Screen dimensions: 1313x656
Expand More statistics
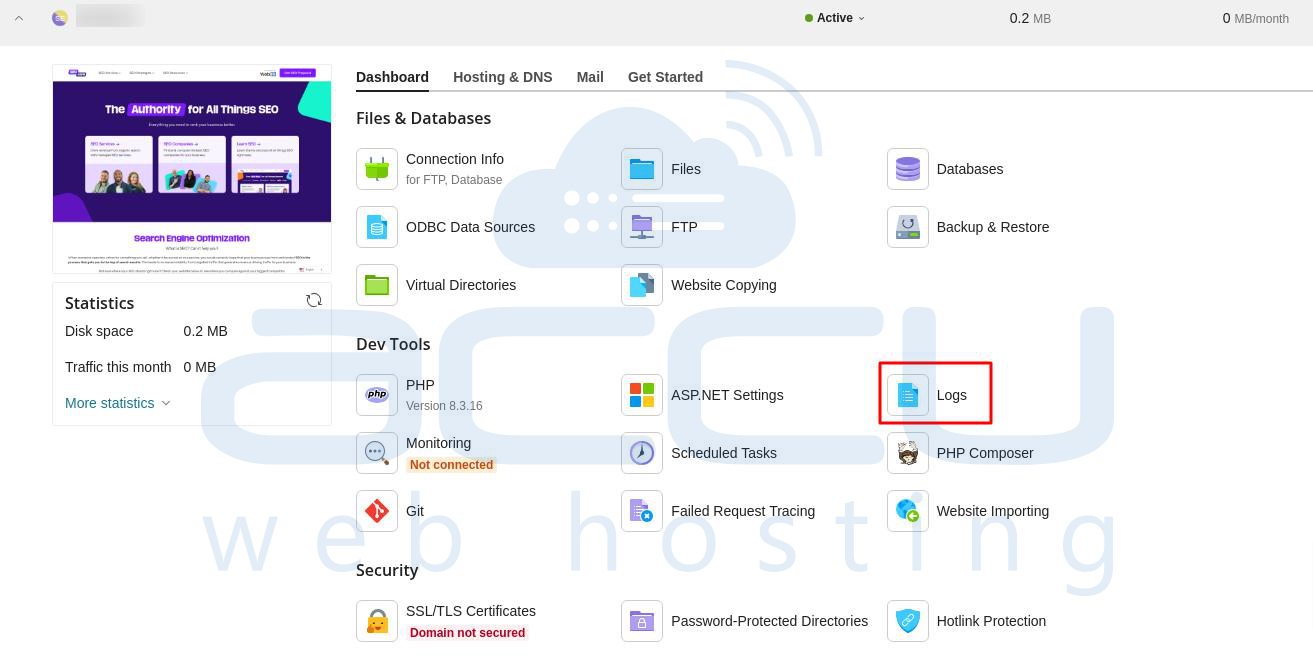[x=118, y=403]
